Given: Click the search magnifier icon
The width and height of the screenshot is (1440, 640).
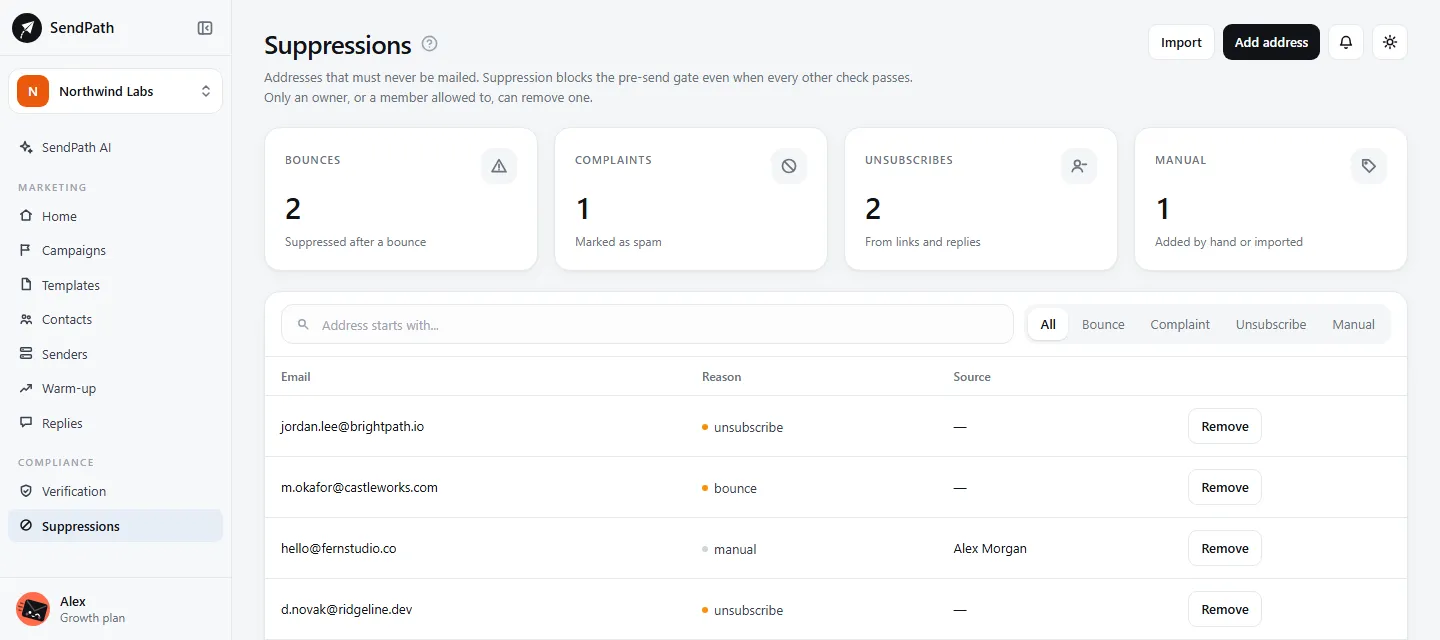Looking at the screenshot, I should (x=303, y=325).
